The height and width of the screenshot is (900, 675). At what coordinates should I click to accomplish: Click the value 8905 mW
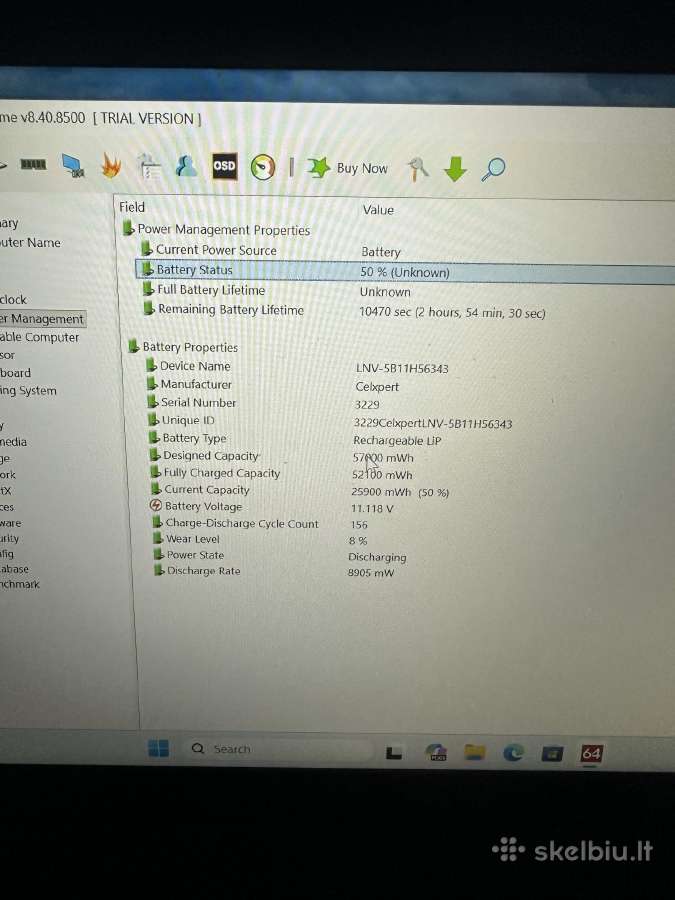(371, 573)
